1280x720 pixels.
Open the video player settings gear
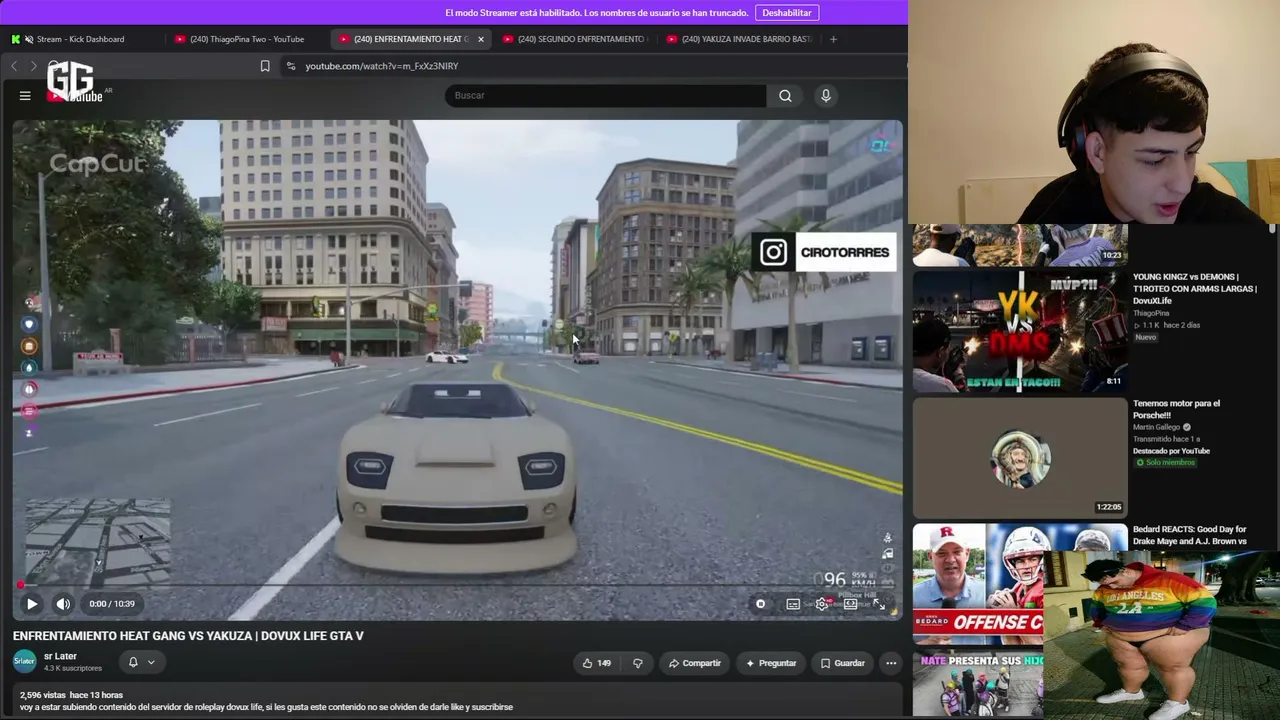point(822,604)
